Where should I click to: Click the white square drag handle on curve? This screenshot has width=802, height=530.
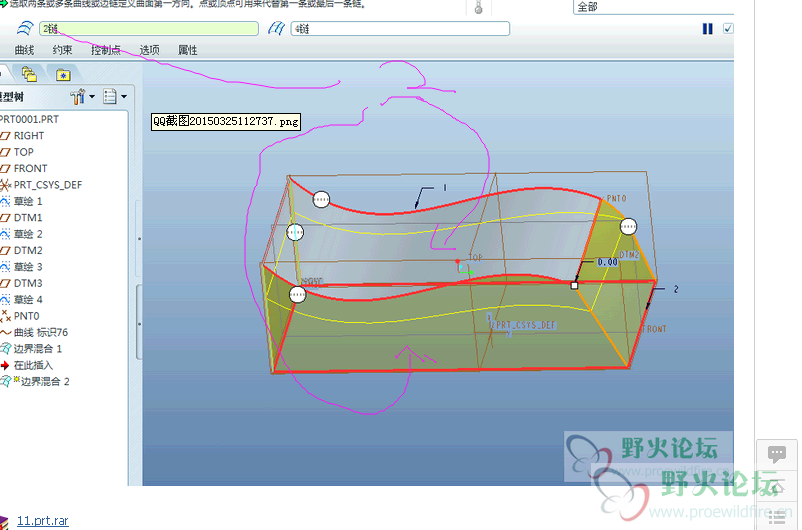coord(574,285)
